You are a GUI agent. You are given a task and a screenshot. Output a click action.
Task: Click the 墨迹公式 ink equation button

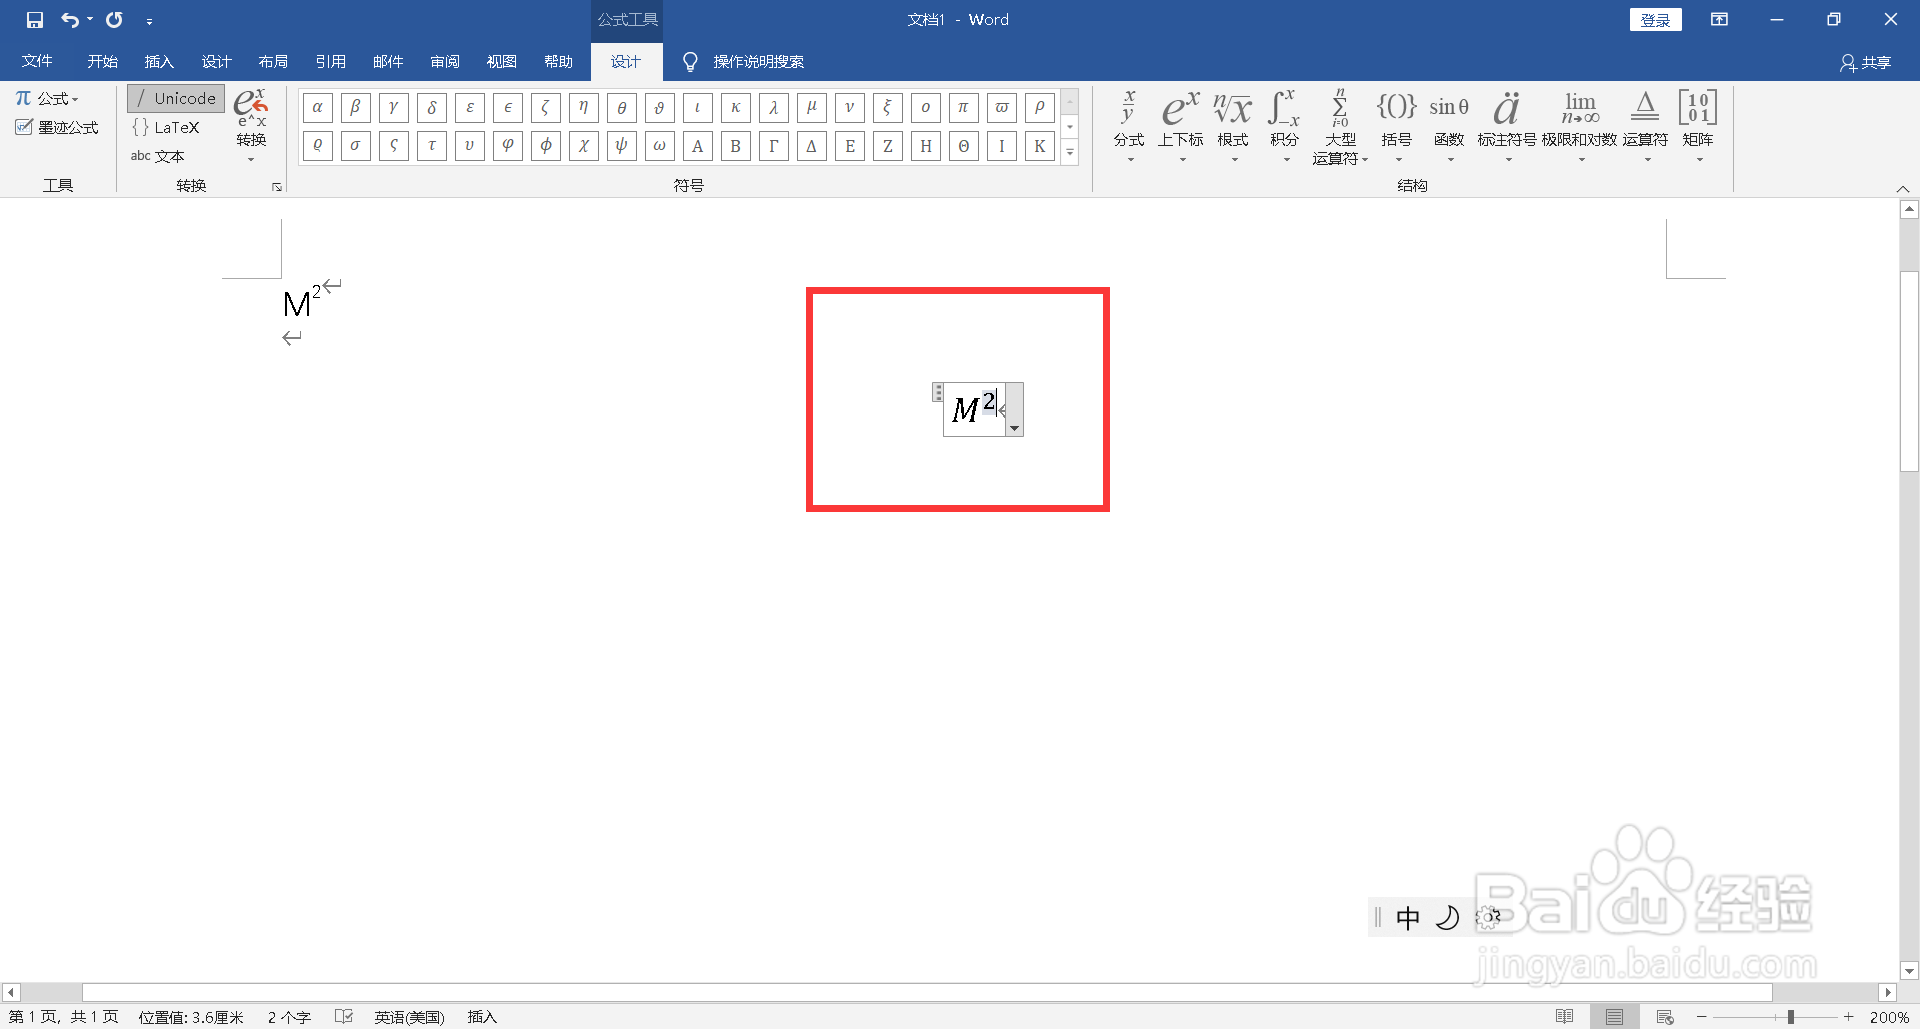click(x=57, y=127)
